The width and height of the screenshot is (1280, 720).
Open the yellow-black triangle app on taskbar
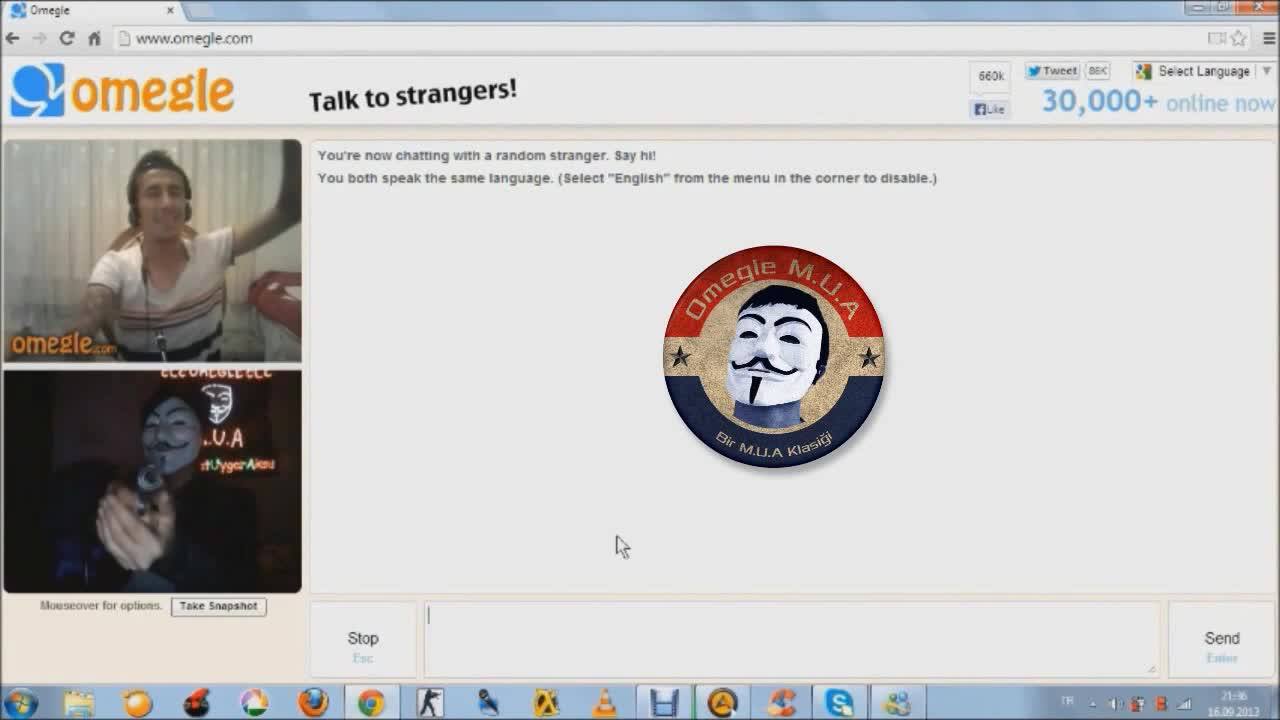click(x=546, y=703)
